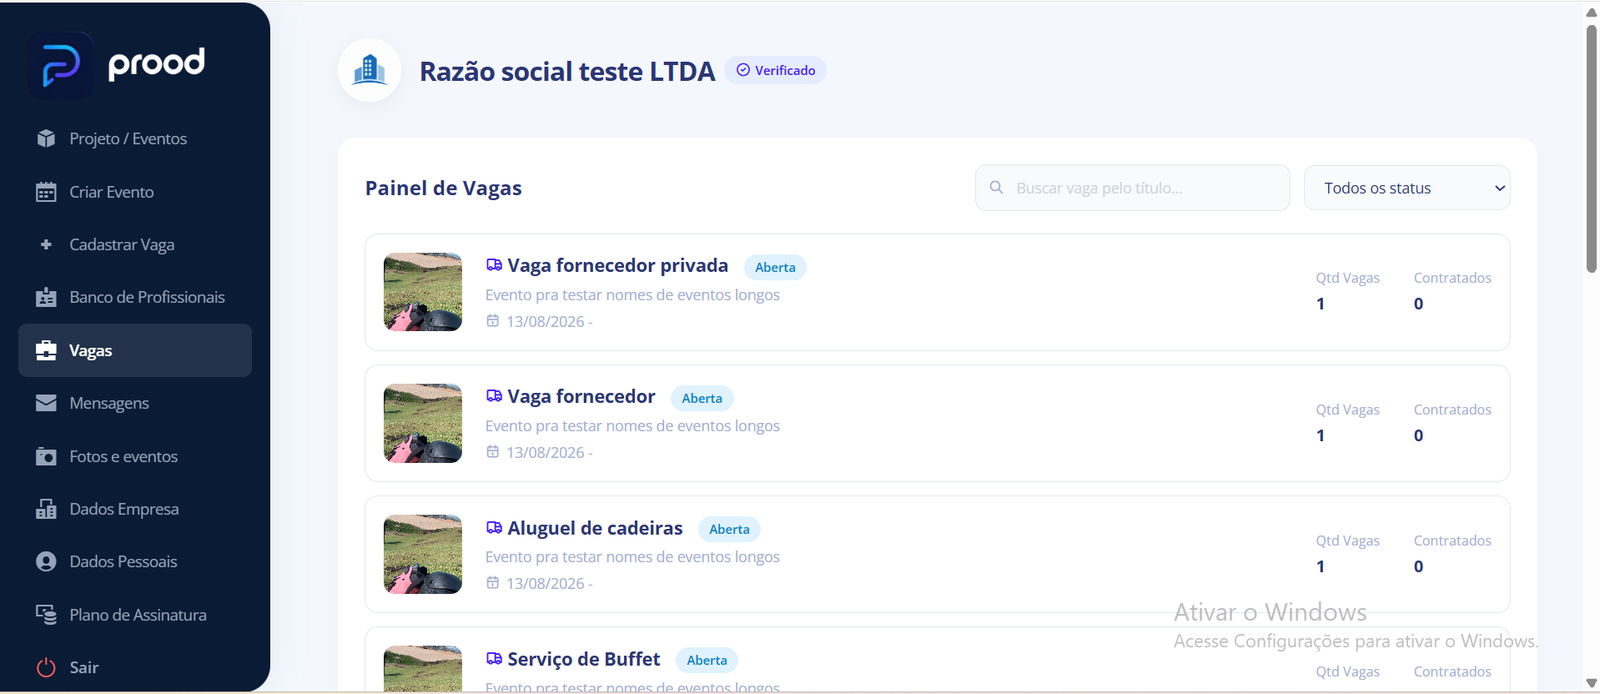Go to Dados Empresa page
1600x694 pixels.
coord(135,508)
